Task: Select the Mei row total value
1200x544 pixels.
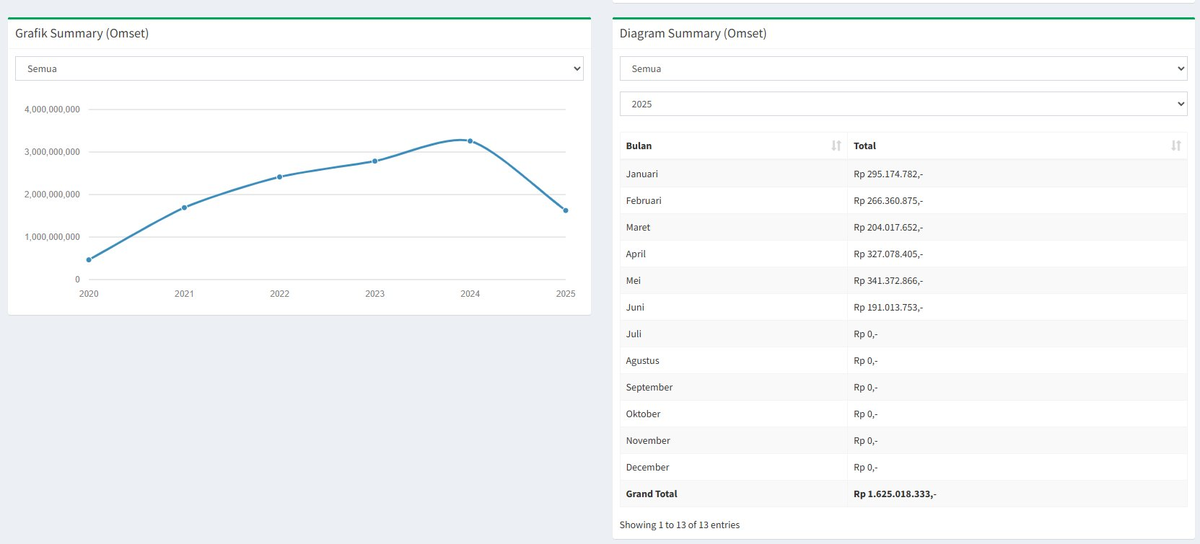Action: (x=888, y=281)
